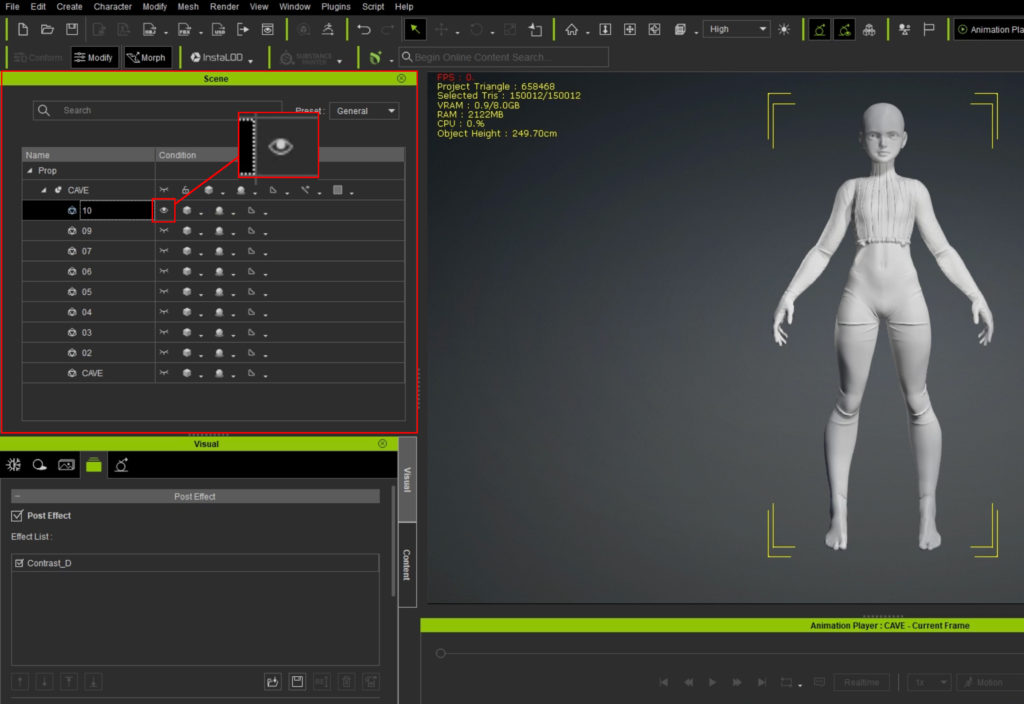Viewport: 1024px width, 704px height.
Task: Disable the Contrast_D effect checkbox
Action: tap(19, 564)
